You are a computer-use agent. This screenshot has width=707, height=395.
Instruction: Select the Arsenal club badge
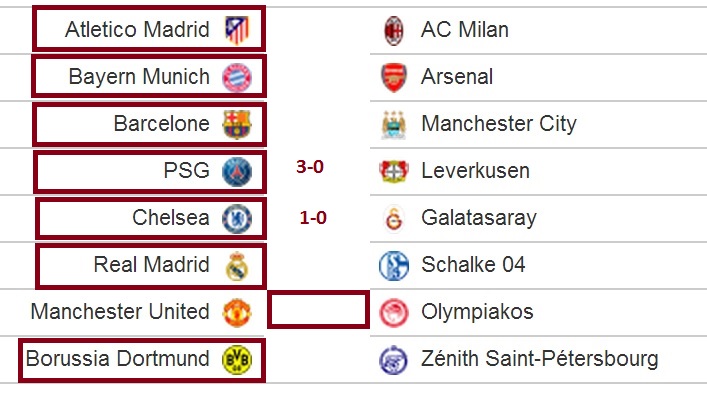click(x=394, y=78)
